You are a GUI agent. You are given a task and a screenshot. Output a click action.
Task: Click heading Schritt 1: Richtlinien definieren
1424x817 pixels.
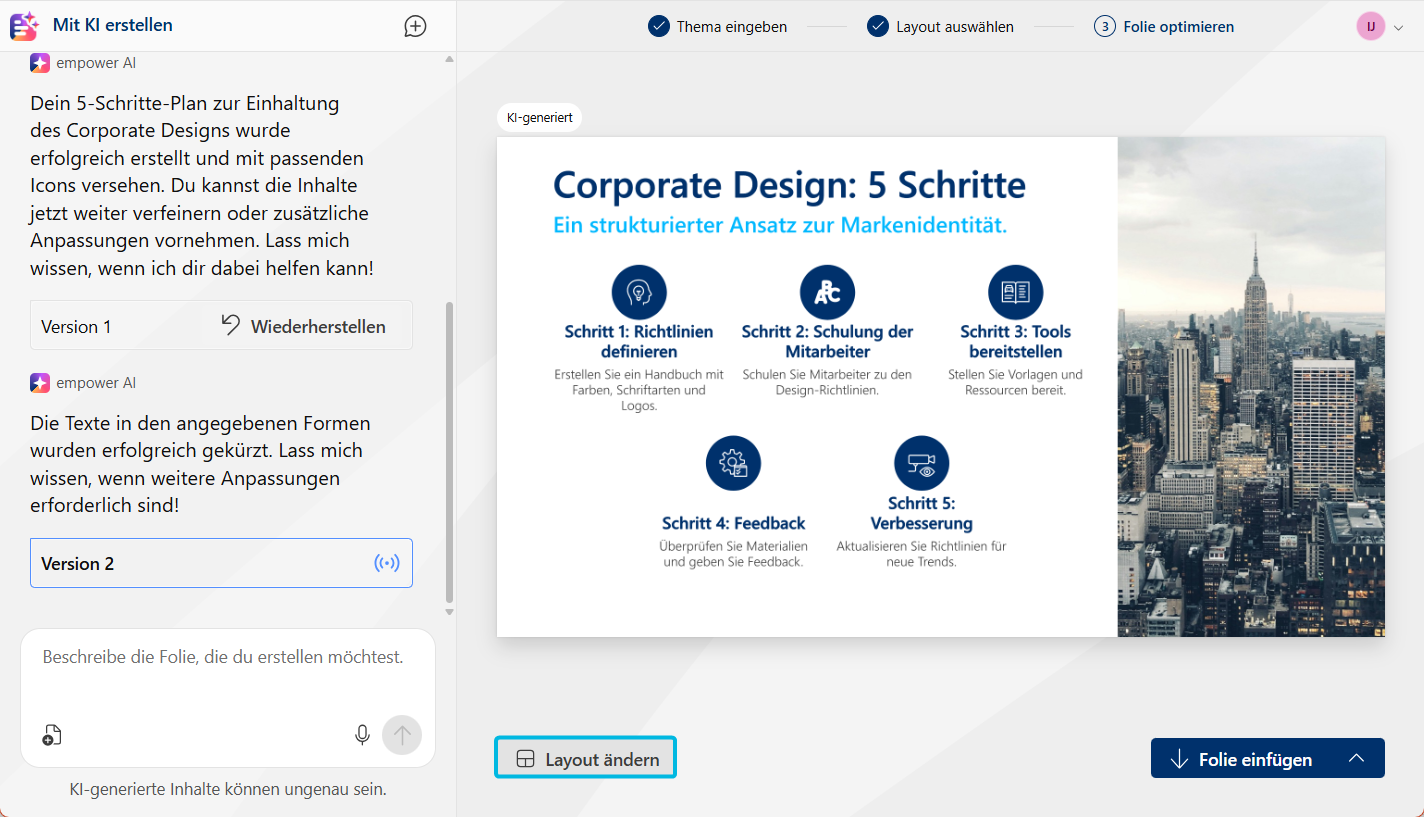(639, 341)
